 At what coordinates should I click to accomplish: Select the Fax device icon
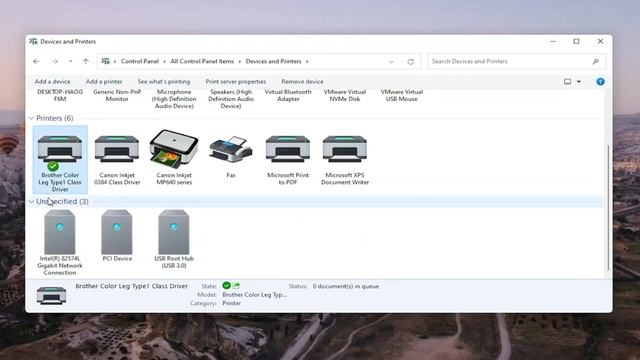click(231, 158)
